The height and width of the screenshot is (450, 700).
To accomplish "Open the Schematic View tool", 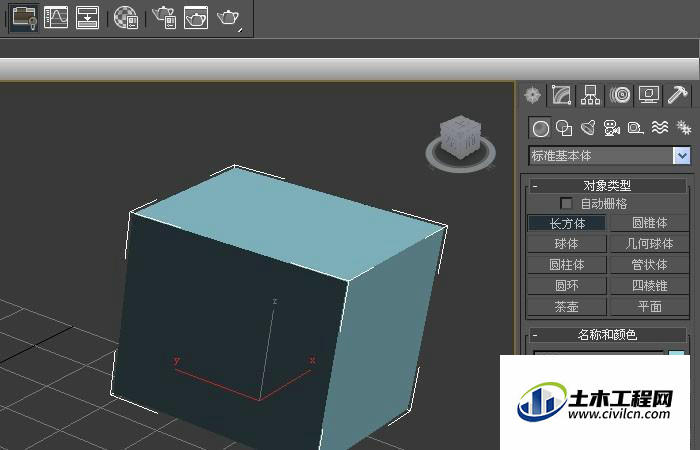I will point(88,17).
